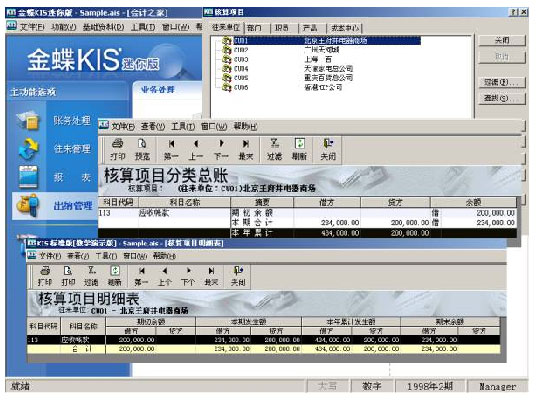Select C006 item in 核算项目 tree
This screenshot has width=536, height=401.
[x=282, y=88]
